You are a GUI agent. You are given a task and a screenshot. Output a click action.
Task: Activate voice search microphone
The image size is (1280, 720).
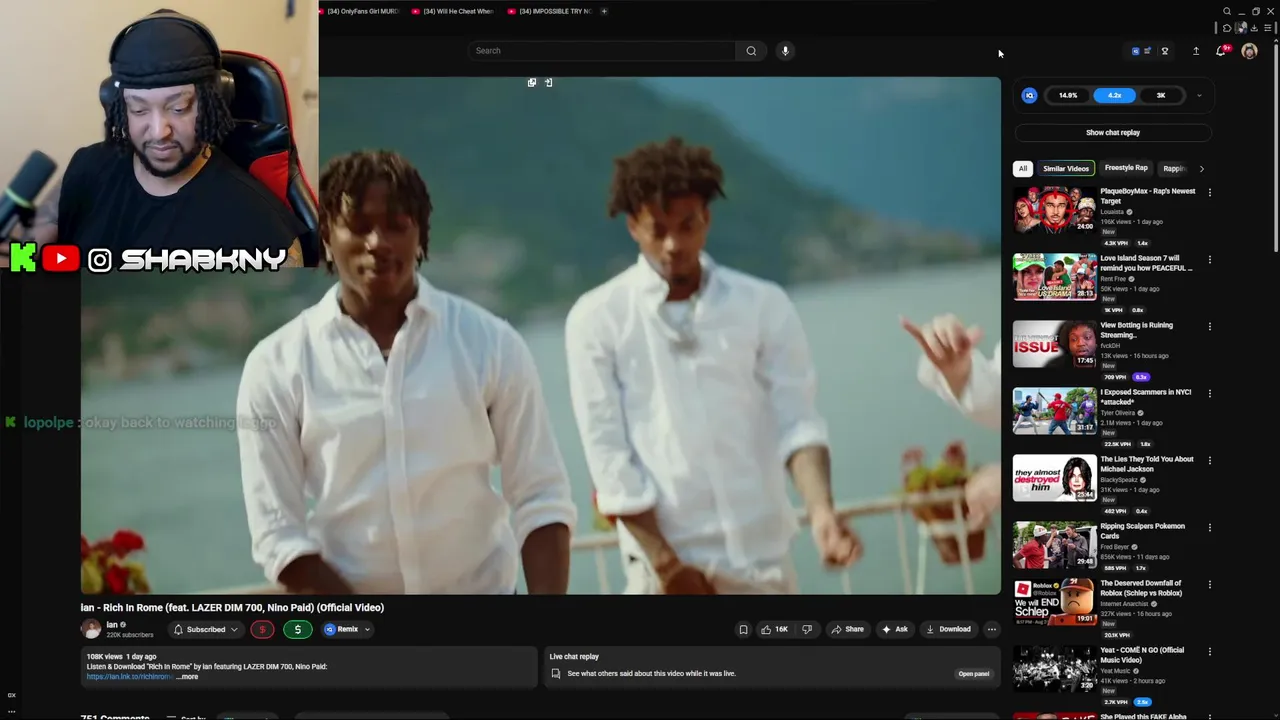(785, 51)
